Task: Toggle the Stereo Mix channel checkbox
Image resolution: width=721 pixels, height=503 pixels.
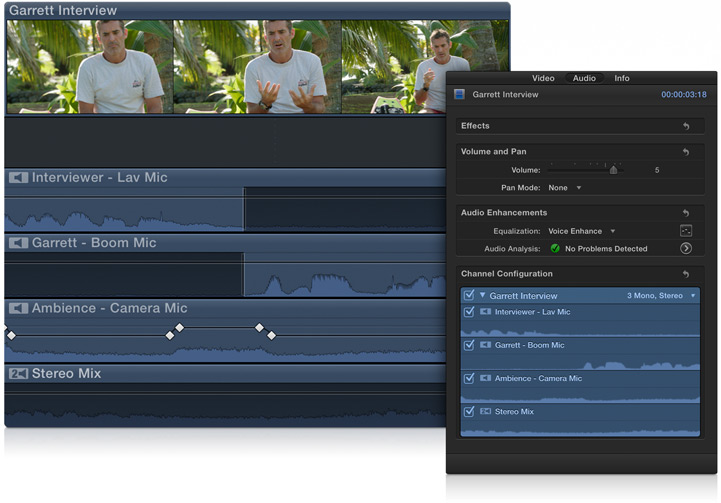Action: point(469,411)
